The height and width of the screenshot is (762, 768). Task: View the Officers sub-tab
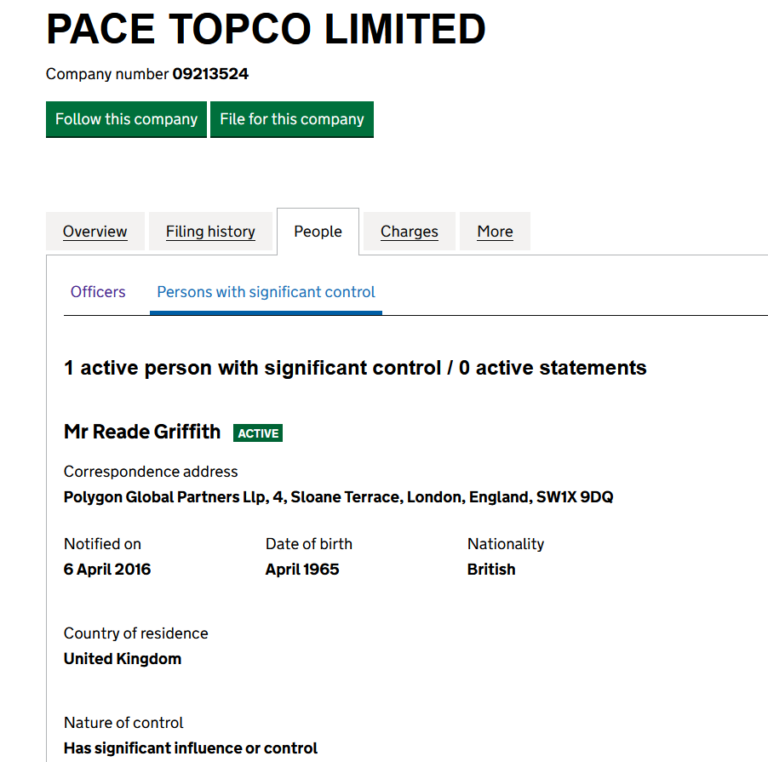(98, 292)
